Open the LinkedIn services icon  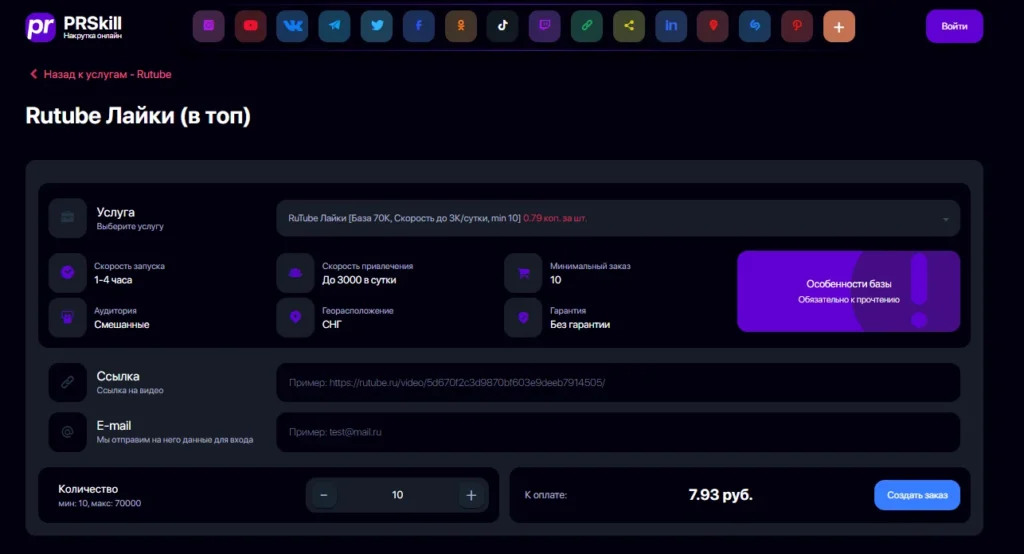point(671,26)
